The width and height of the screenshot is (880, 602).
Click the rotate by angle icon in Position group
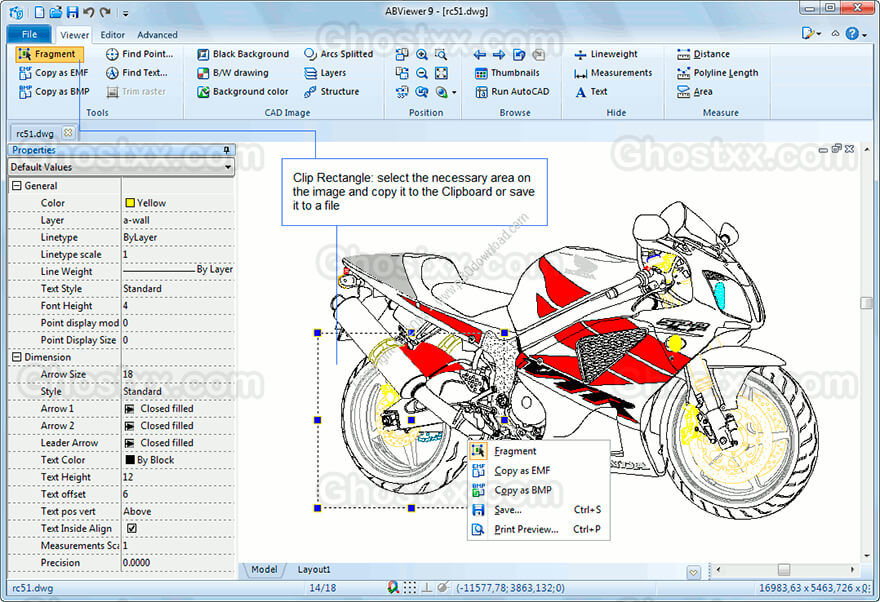[402, 92]
